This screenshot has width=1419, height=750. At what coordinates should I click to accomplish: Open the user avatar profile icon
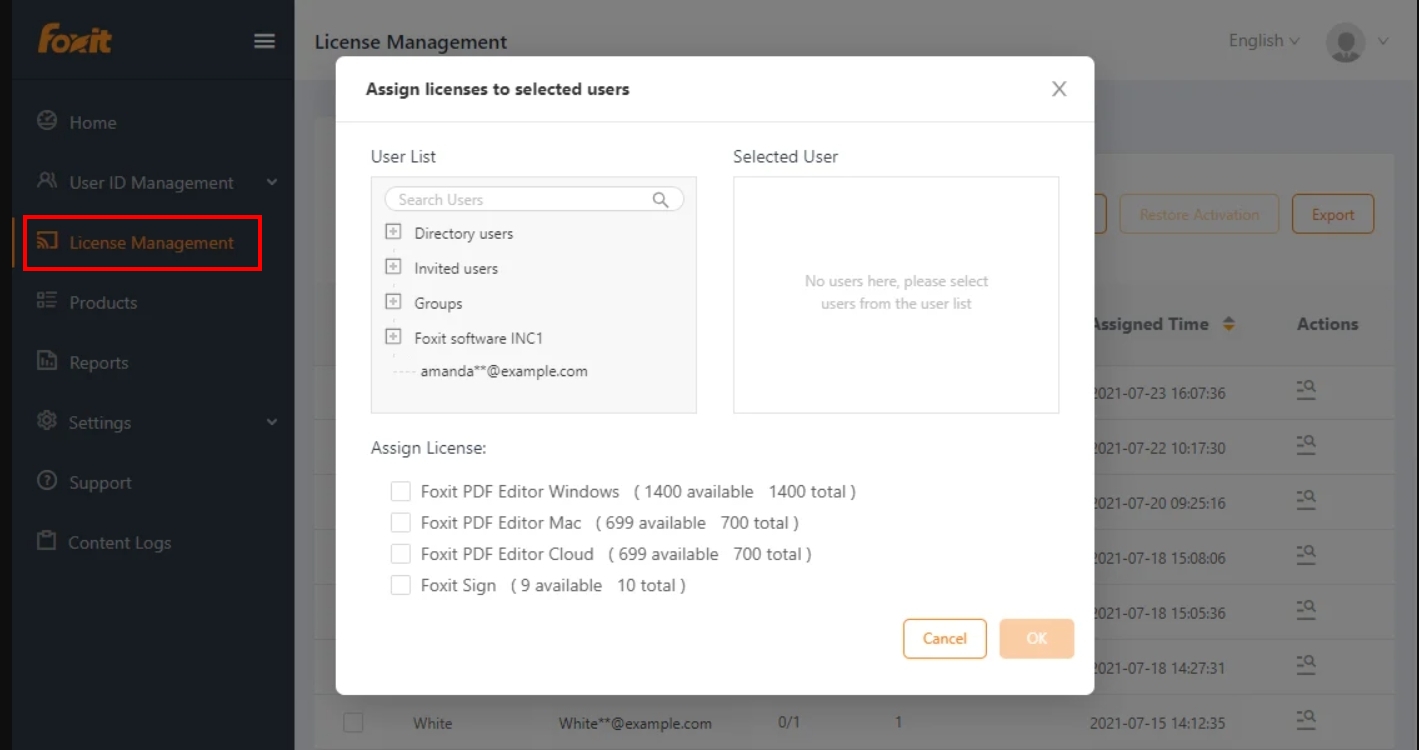1345,42
